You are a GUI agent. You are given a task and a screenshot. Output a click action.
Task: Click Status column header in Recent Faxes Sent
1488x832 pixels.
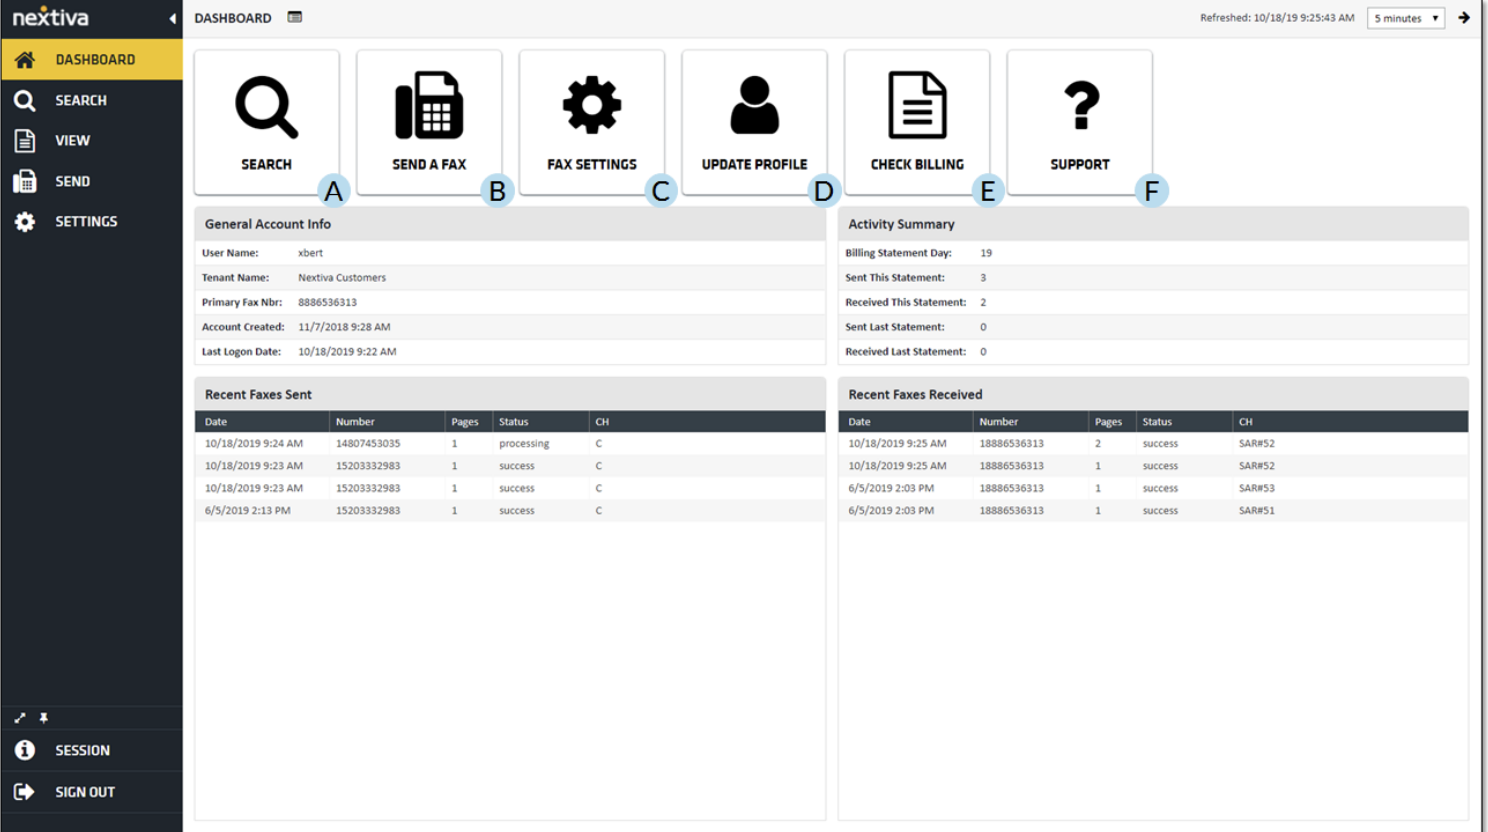514,422
